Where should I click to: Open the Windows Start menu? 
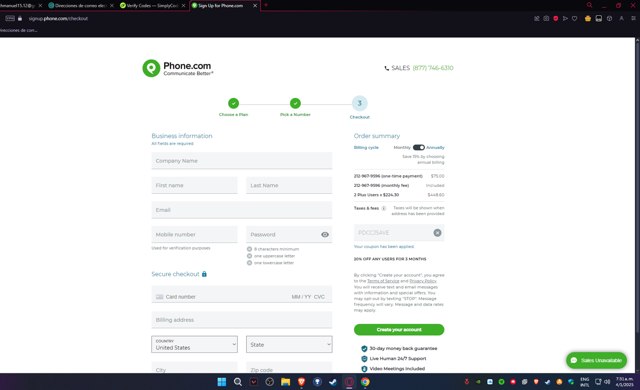pos(222,382)
